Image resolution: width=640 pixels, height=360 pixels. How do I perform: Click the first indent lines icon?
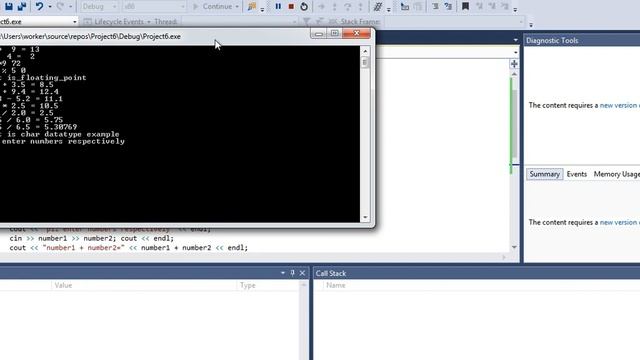click(x=435, y=6)
